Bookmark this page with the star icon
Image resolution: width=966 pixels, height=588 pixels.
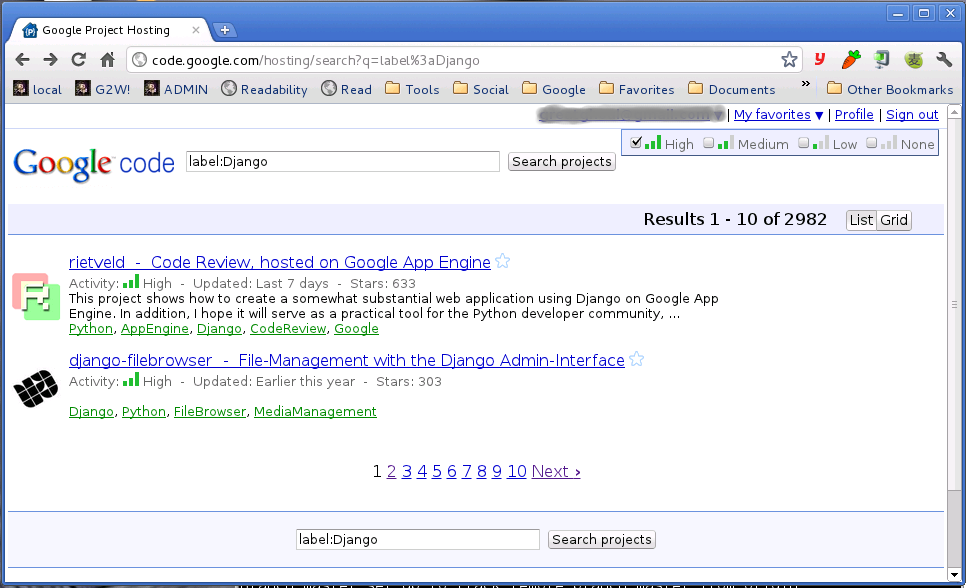[x=789, y=60]
